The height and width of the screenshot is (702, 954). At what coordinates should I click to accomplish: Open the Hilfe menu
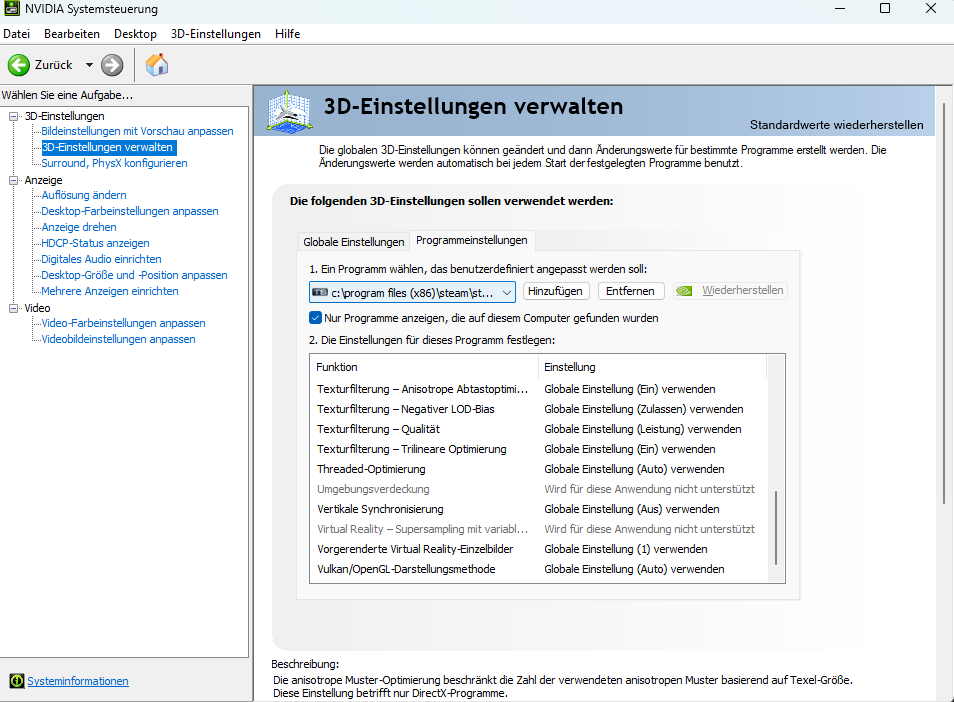[288, 34]
